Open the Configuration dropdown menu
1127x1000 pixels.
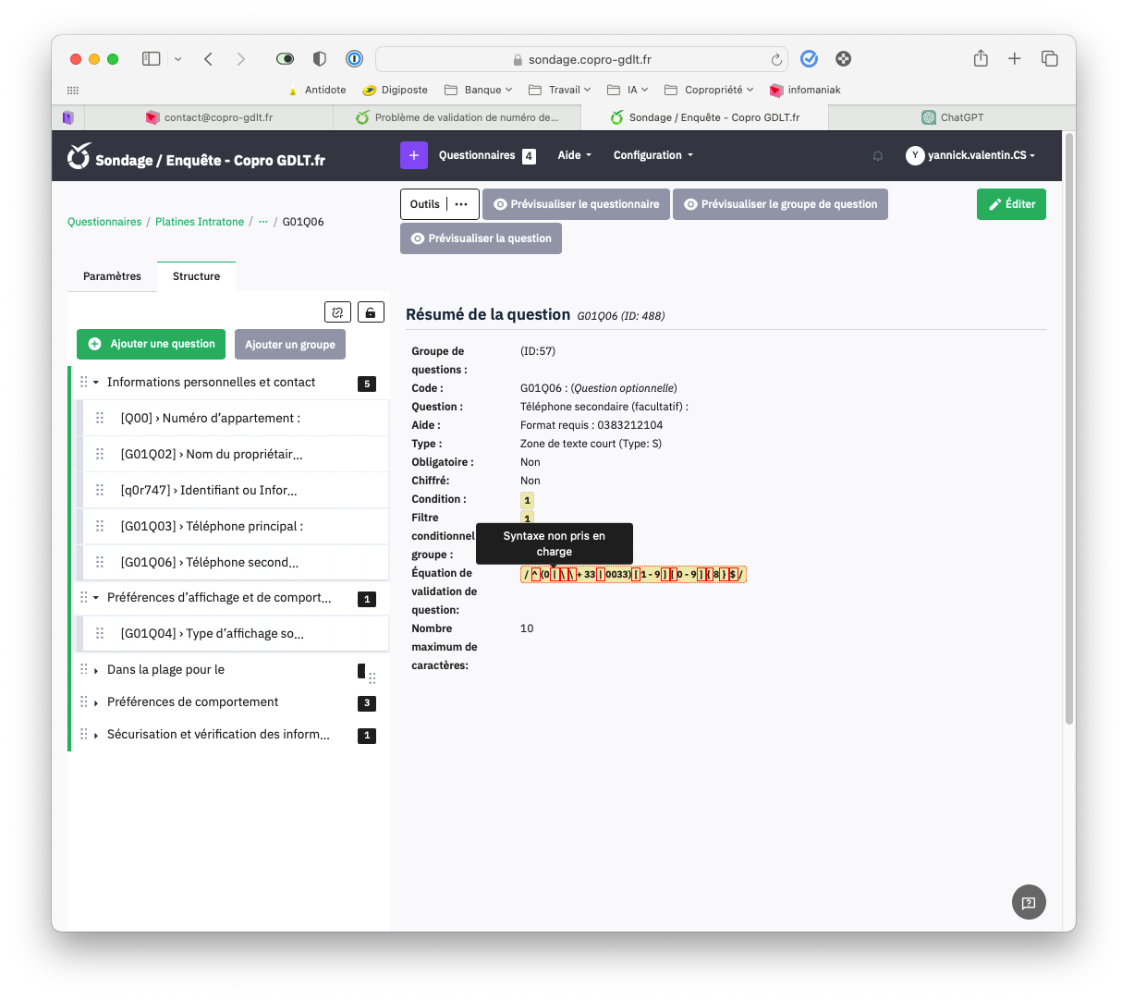click(x=652, y=156)
